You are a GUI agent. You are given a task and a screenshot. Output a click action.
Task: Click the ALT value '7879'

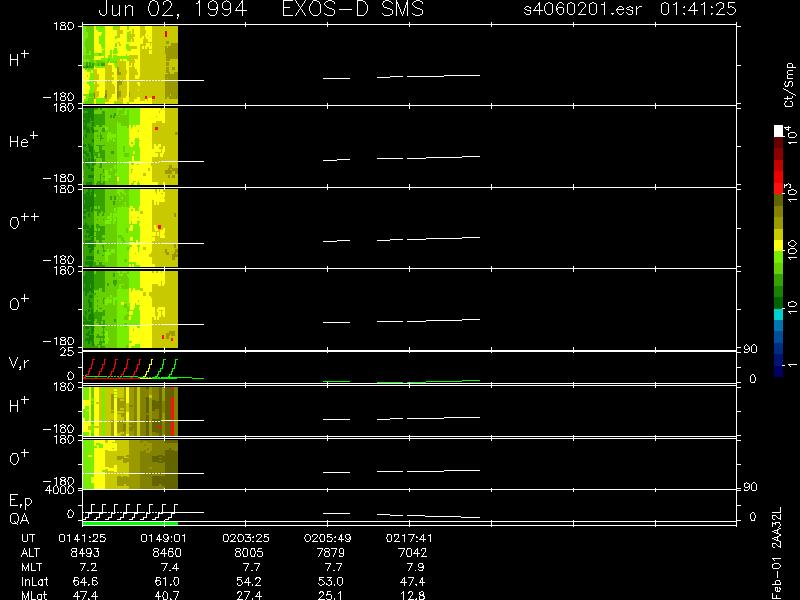coord(330,553)
